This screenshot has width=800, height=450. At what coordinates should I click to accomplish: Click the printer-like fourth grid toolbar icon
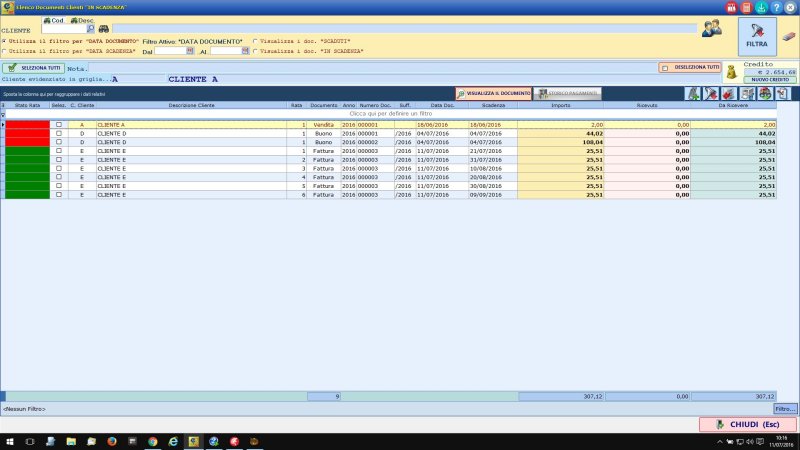(747, 93)
